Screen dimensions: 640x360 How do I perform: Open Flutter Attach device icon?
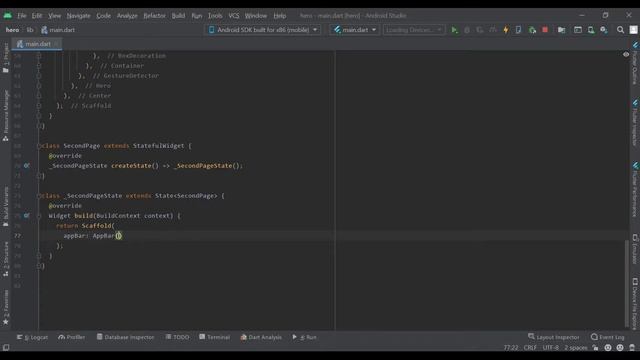pyautogui.click(x=518, y=30)
